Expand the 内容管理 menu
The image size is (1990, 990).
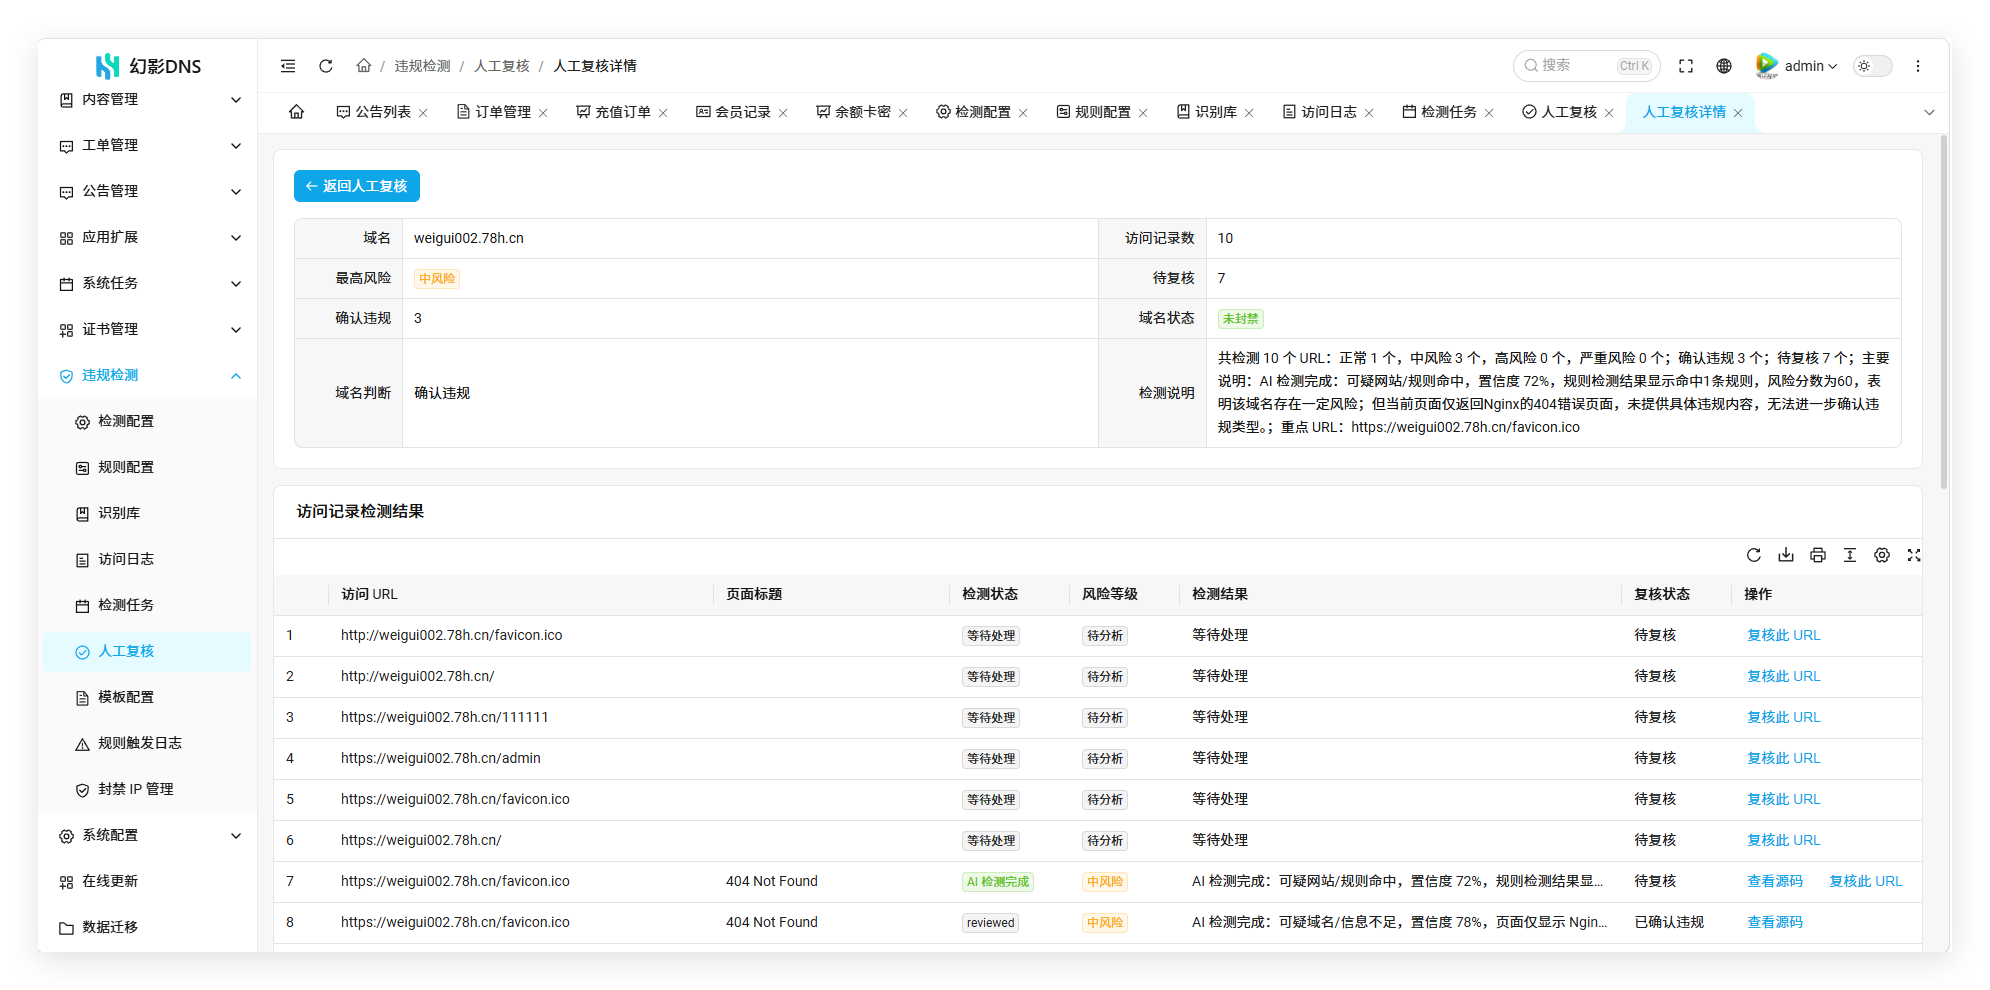148,99
